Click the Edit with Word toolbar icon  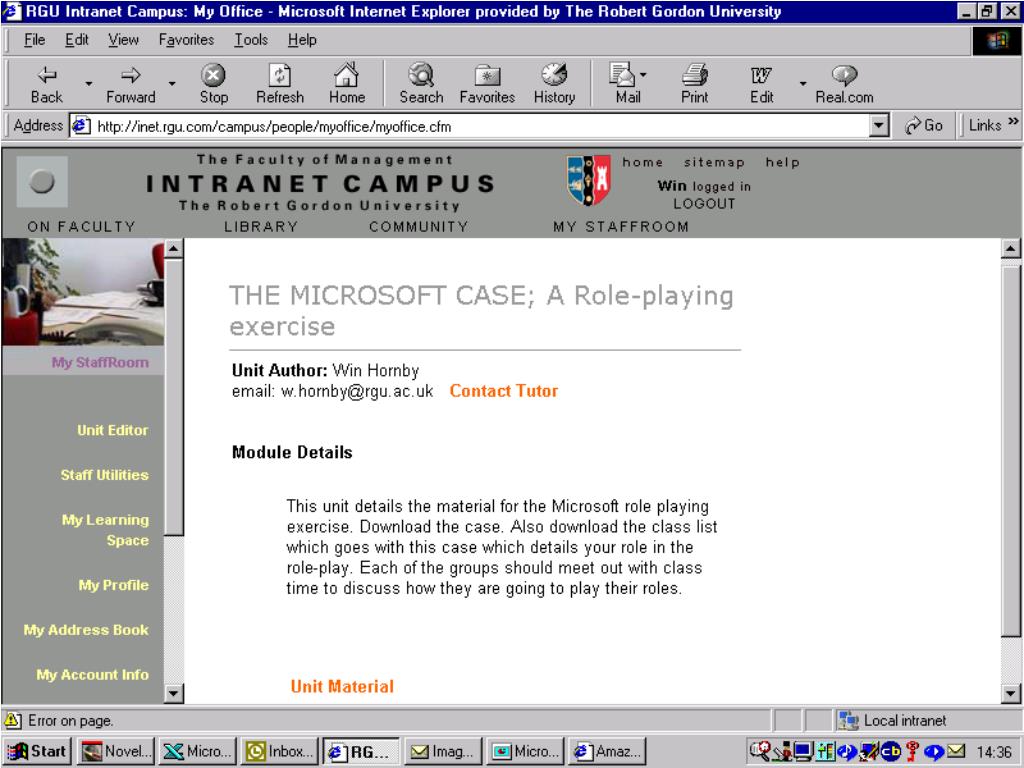pyautogui.click(x=761, y=84)
